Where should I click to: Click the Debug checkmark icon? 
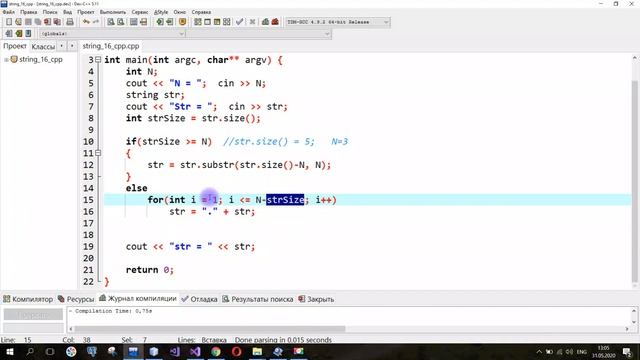[x=240, y=22]
